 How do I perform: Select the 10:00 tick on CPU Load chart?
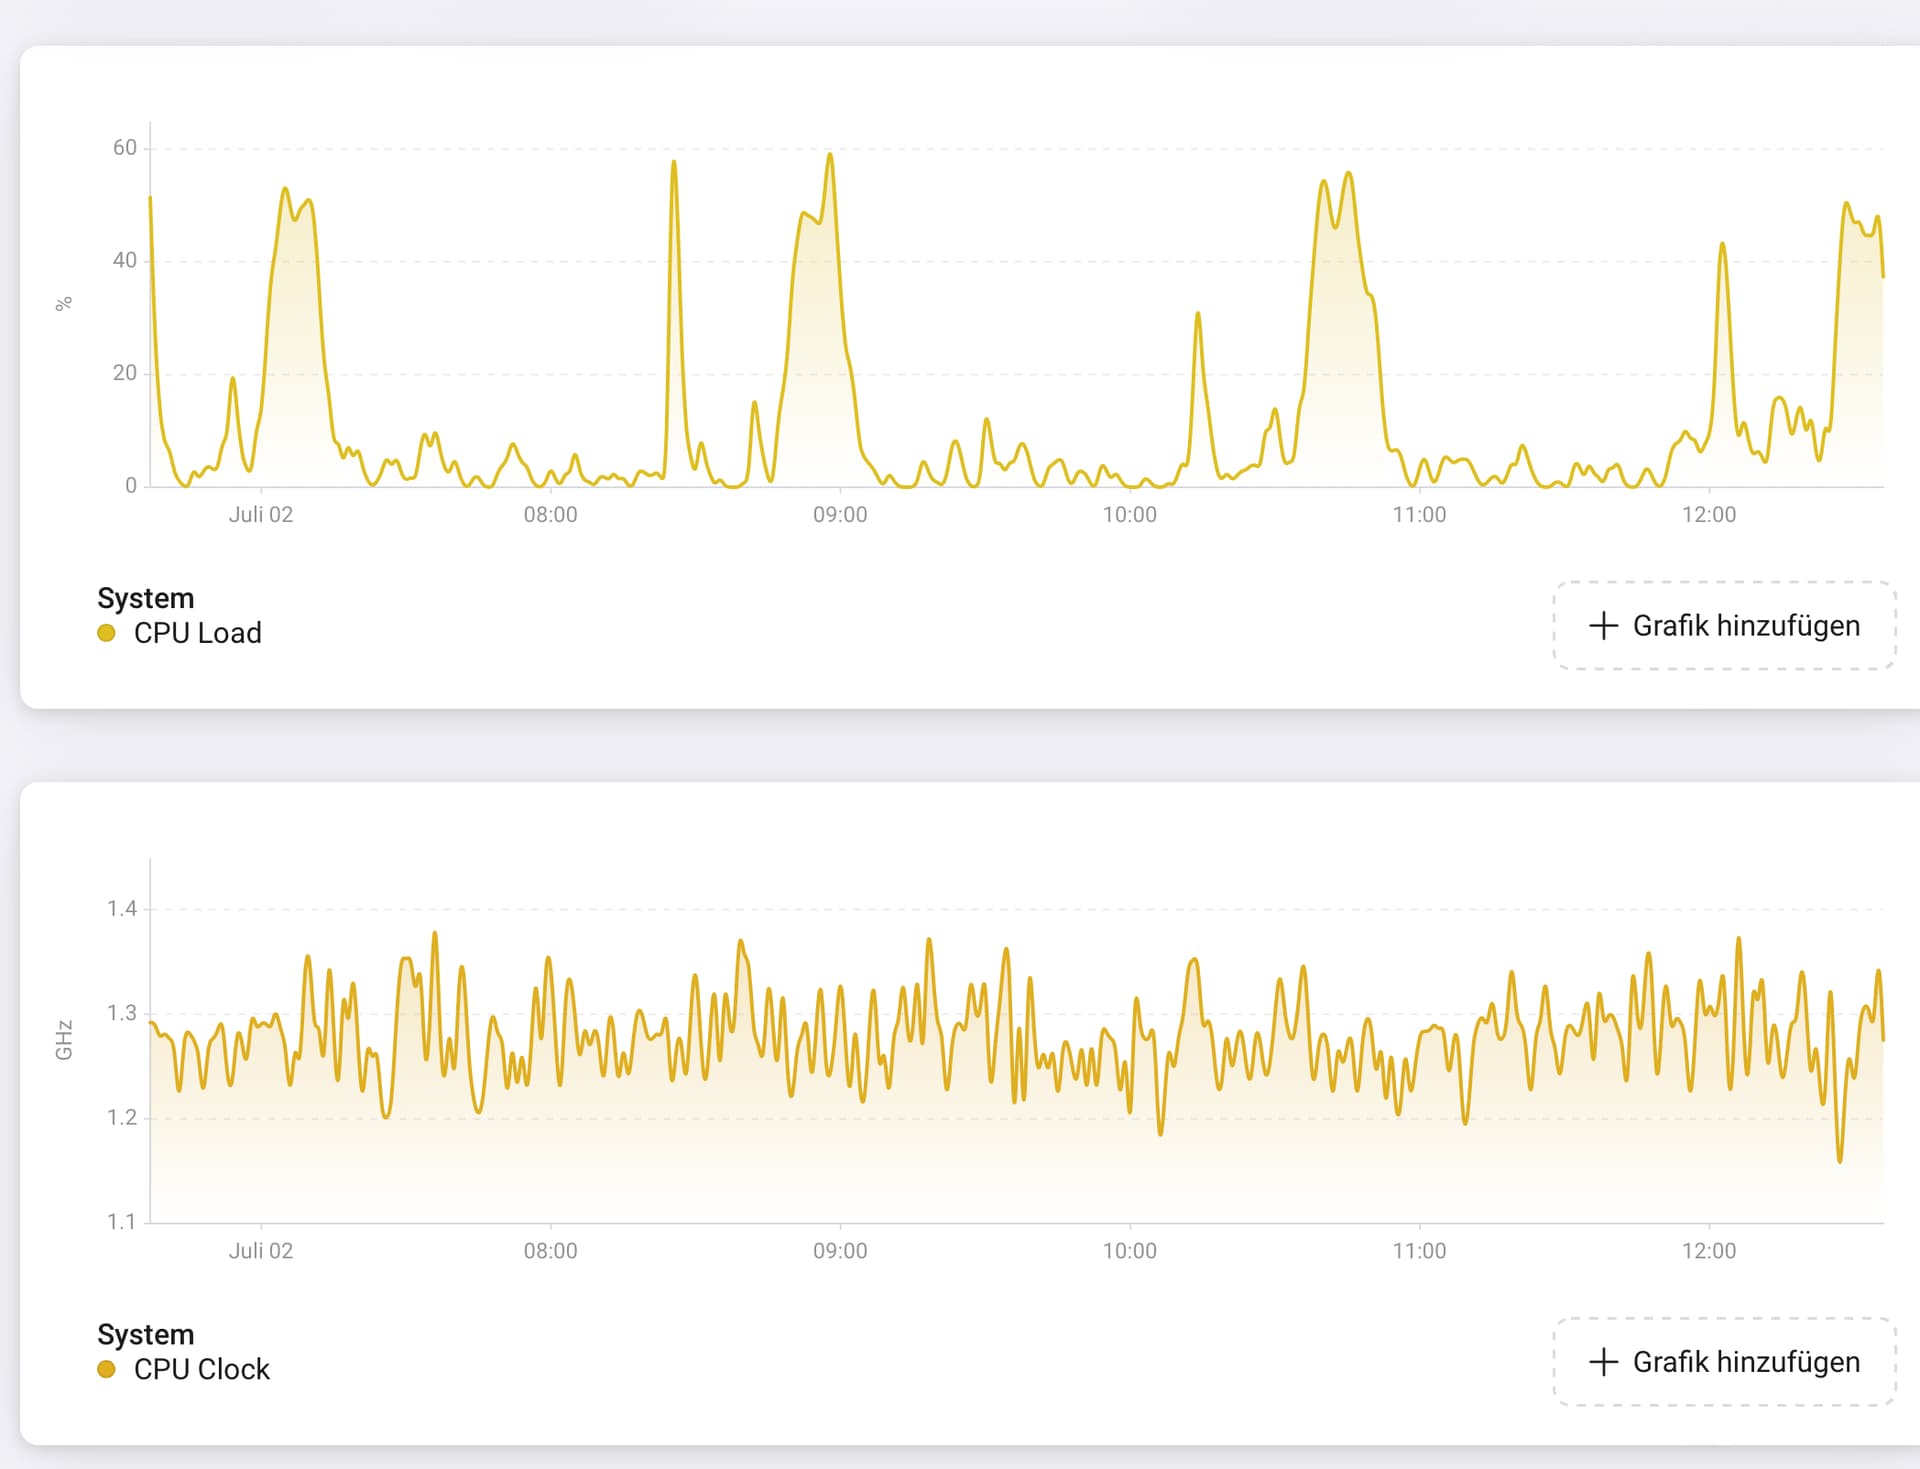(x=1129, y=514)
